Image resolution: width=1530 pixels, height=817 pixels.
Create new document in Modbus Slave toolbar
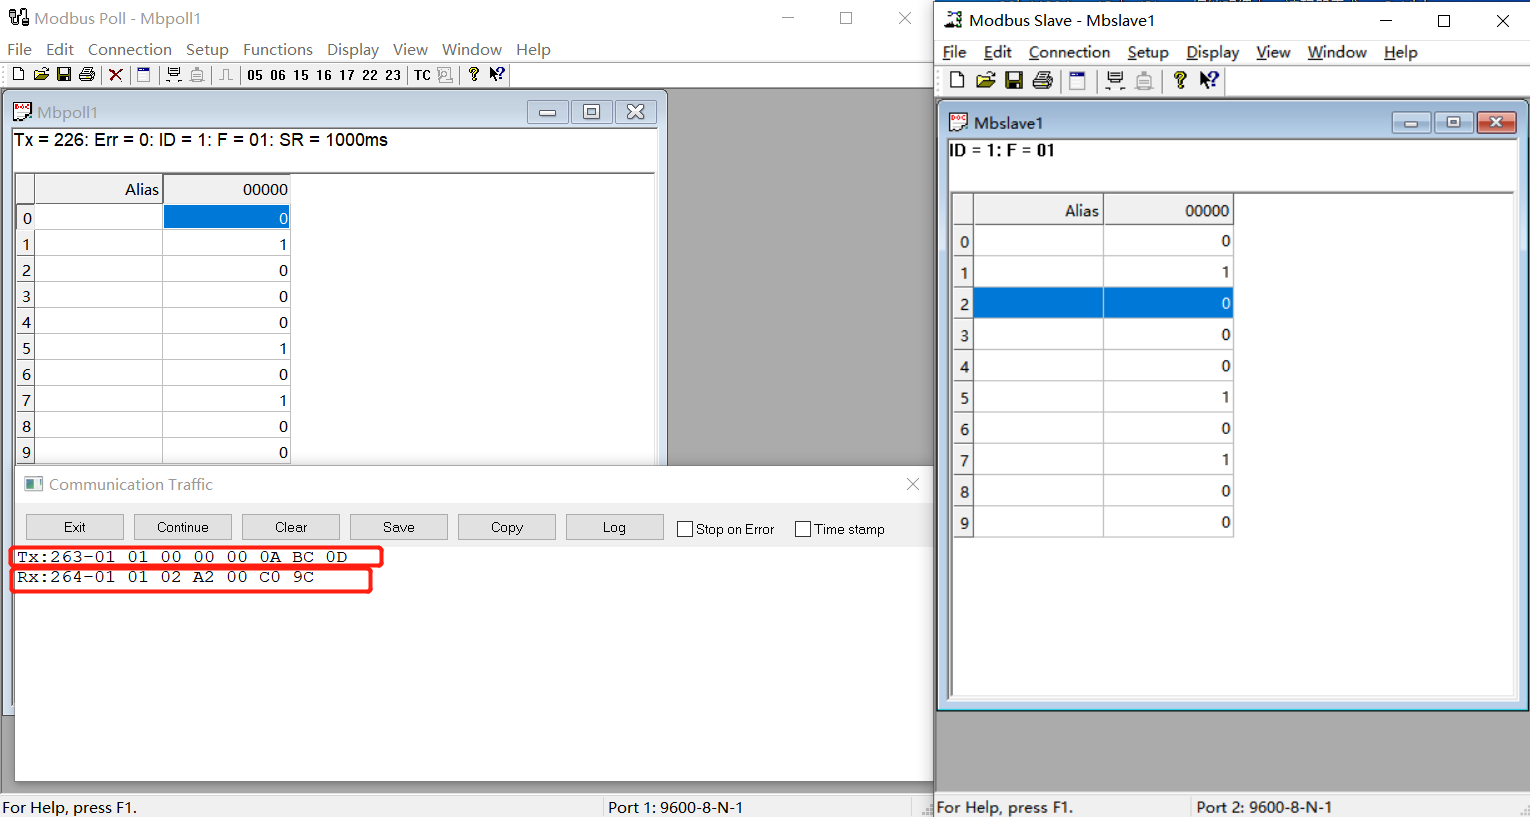pos(957,80)
